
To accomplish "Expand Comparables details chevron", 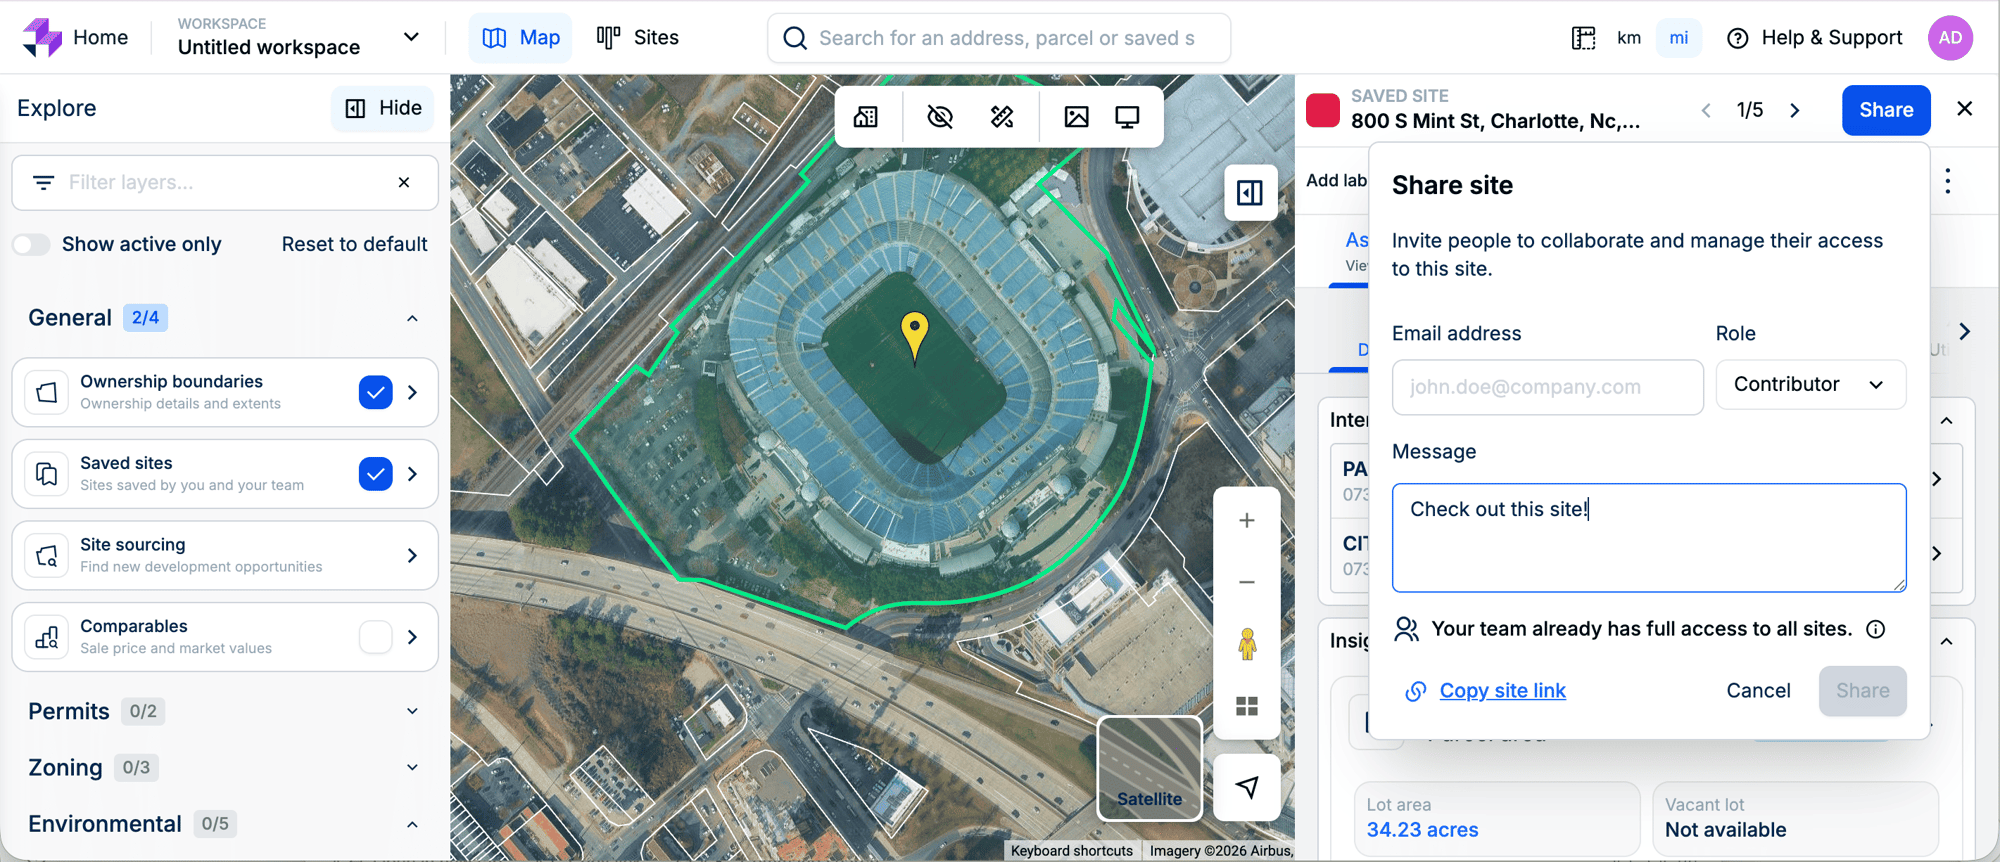I will tap(412, 637).
